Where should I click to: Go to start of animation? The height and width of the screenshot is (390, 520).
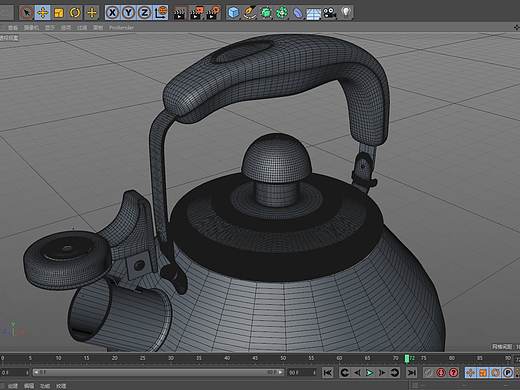(x=328, y=372)
